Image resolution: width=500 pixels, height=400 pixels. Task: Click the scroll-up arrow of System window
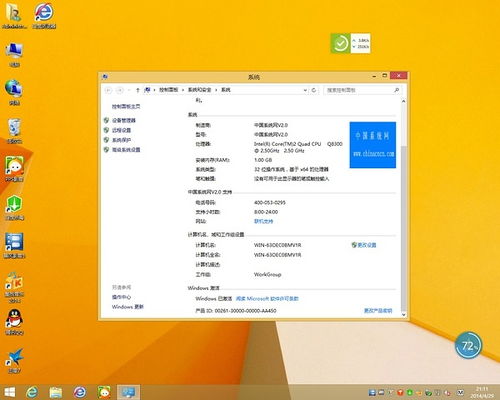(404, 101)
